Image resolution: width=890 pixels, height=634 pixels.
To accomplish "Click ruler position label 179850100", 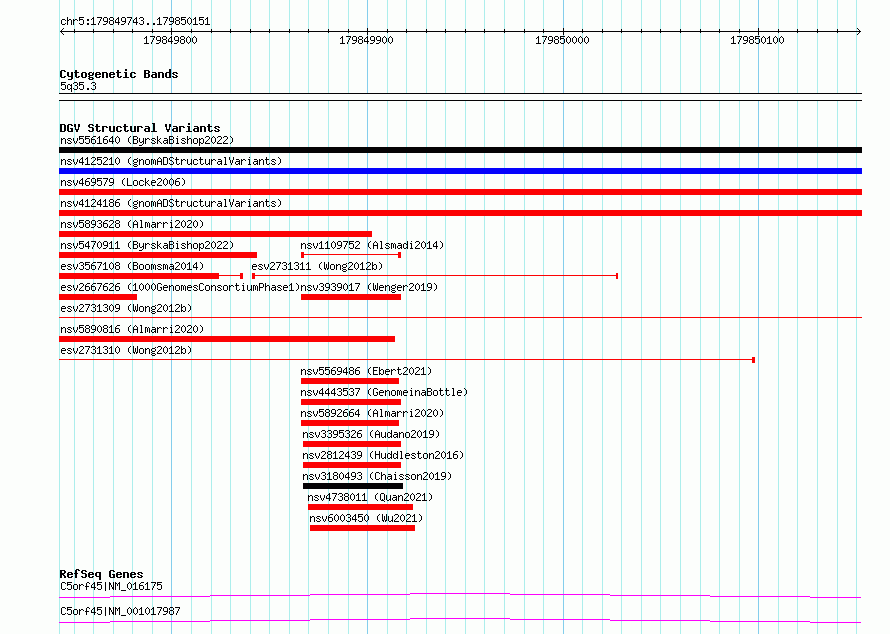I will click(757, 40).
